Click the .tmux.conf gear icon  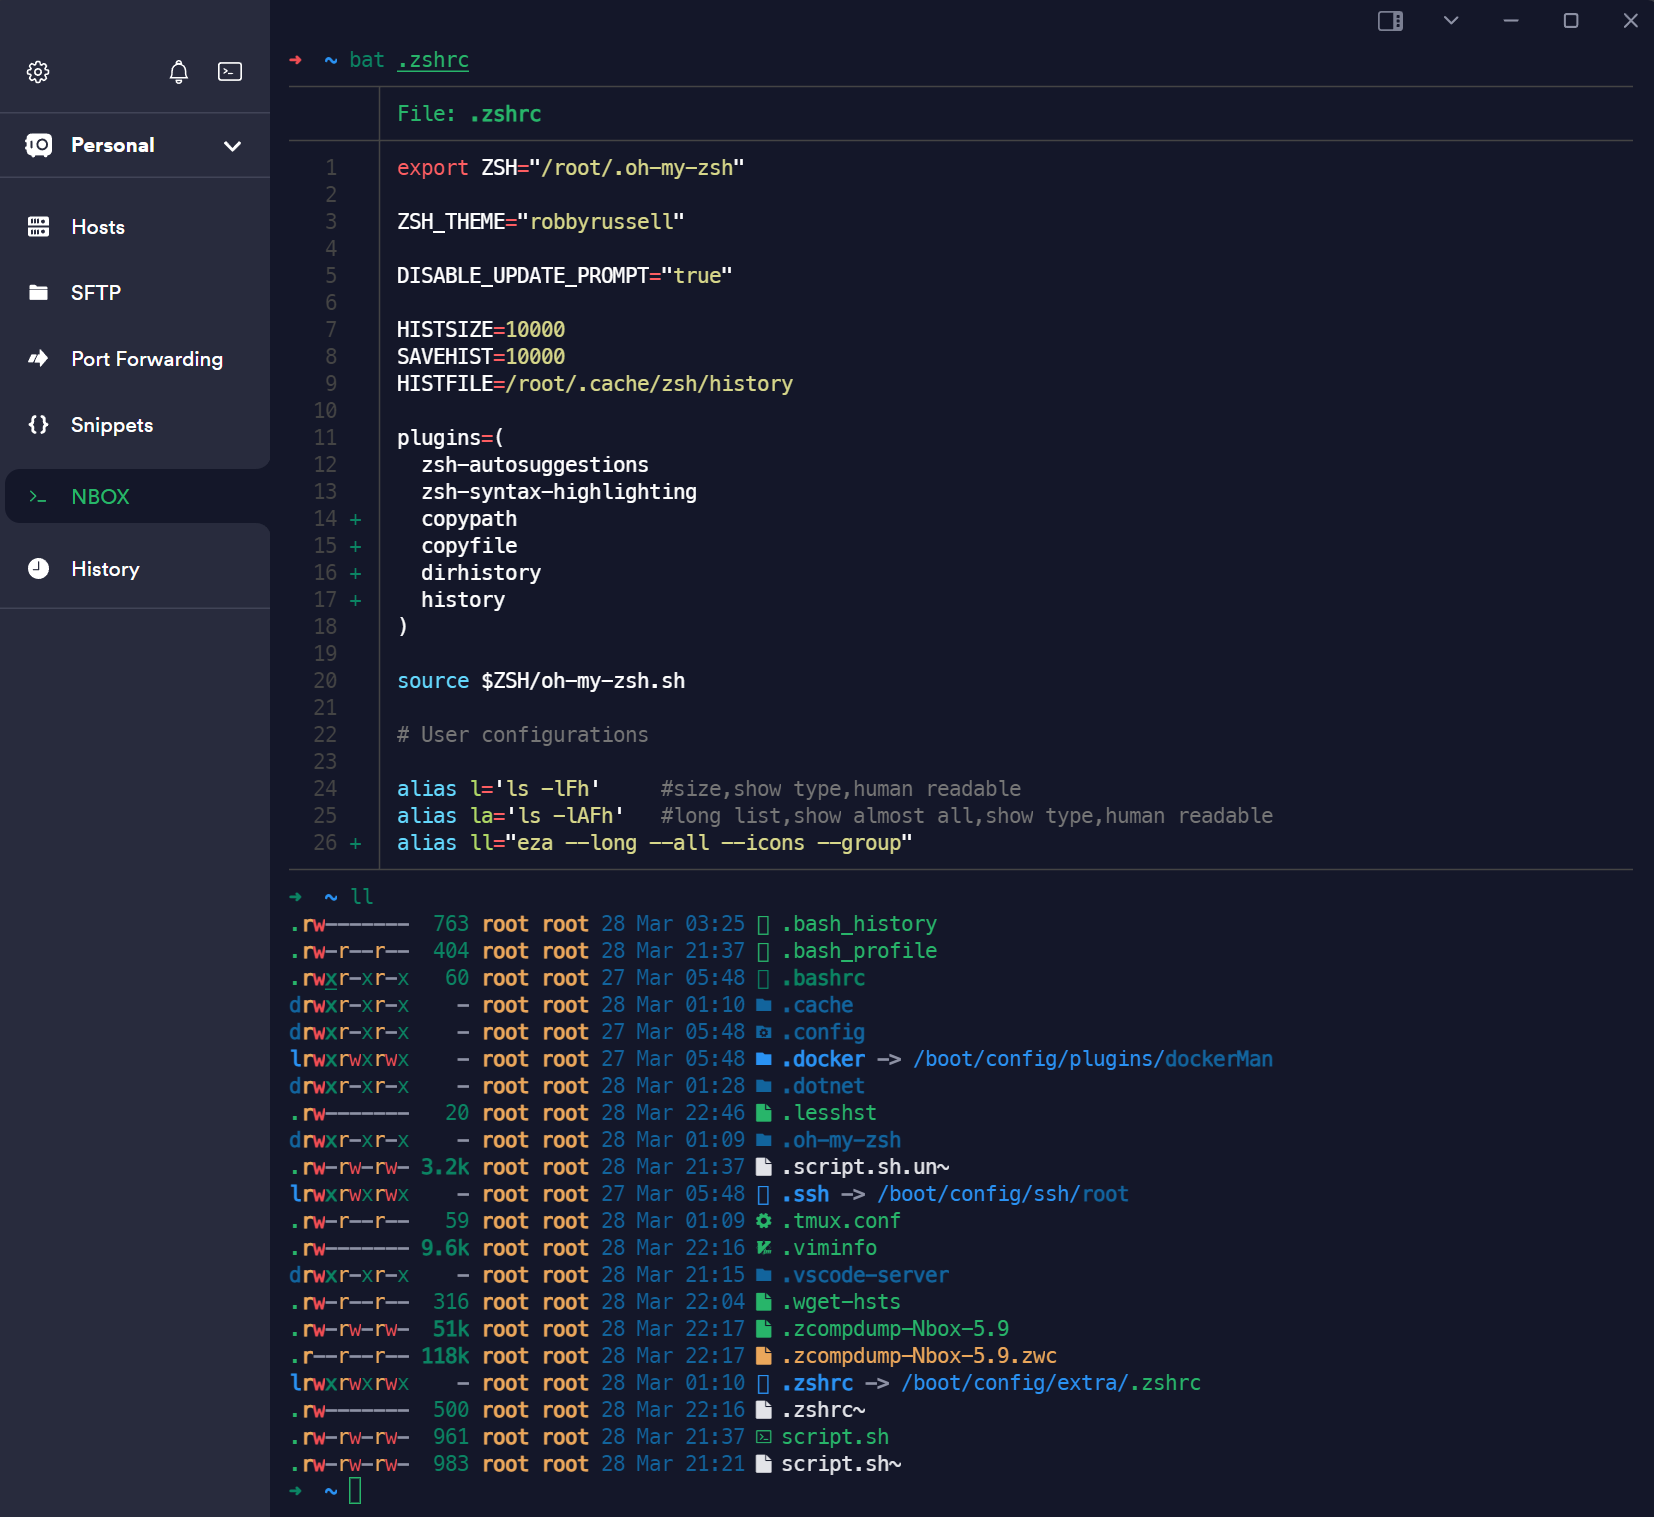pos(764,1221)
